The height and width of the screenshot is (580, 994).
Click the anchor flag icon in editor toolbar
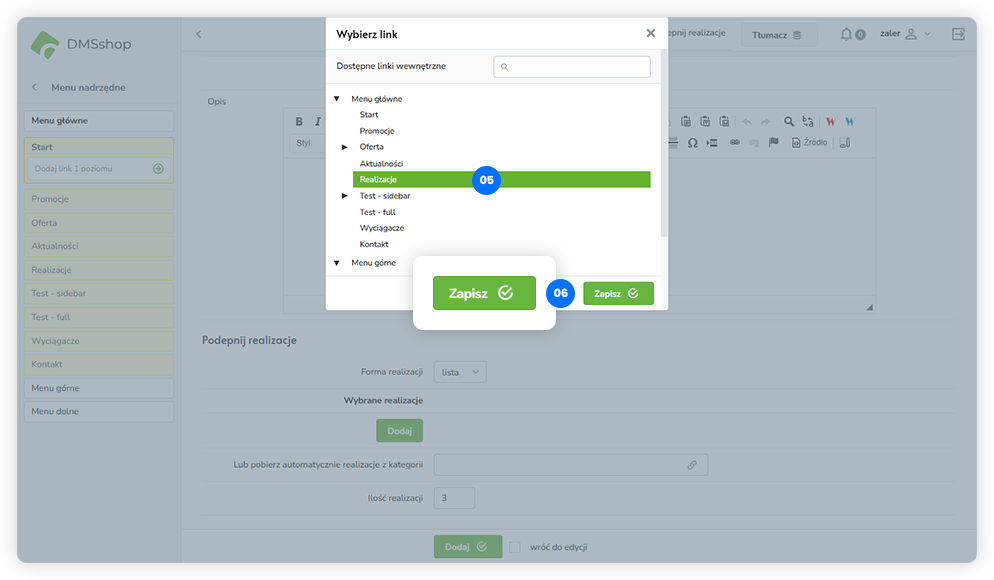[773, 143]
